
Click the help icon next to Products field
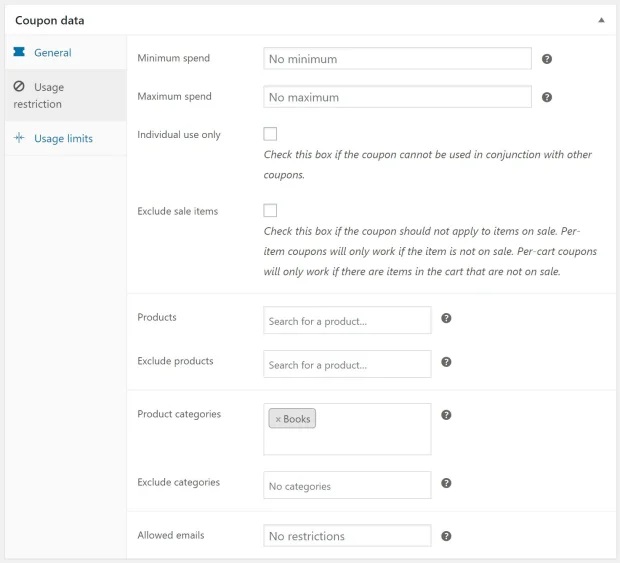coord(447,318)
